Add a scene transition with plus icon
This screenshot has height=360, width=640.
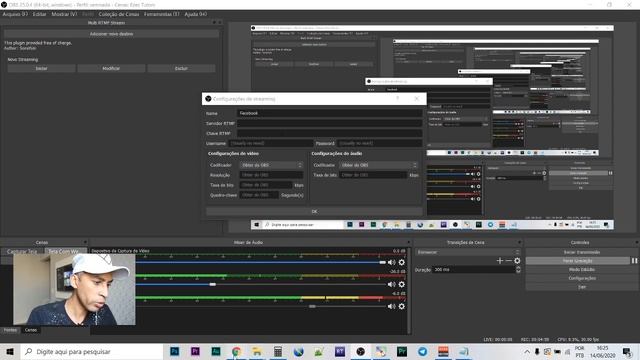pyautogui.click(x=500, y=260)
